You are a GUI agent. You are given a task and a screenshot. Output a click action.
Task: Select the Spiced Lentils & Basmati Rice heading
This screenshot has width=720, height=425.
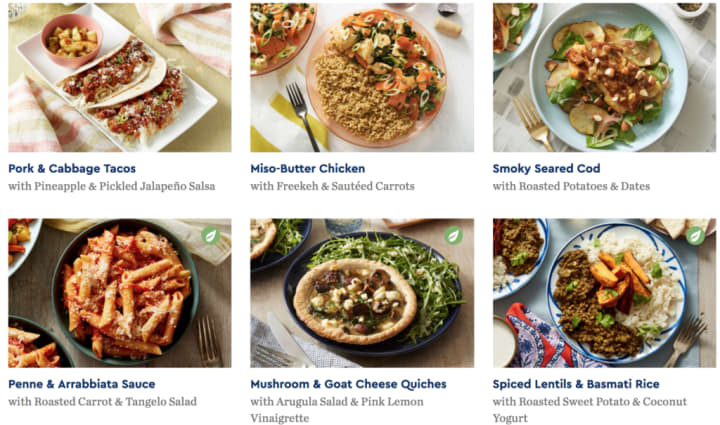[x=576, y=384]
